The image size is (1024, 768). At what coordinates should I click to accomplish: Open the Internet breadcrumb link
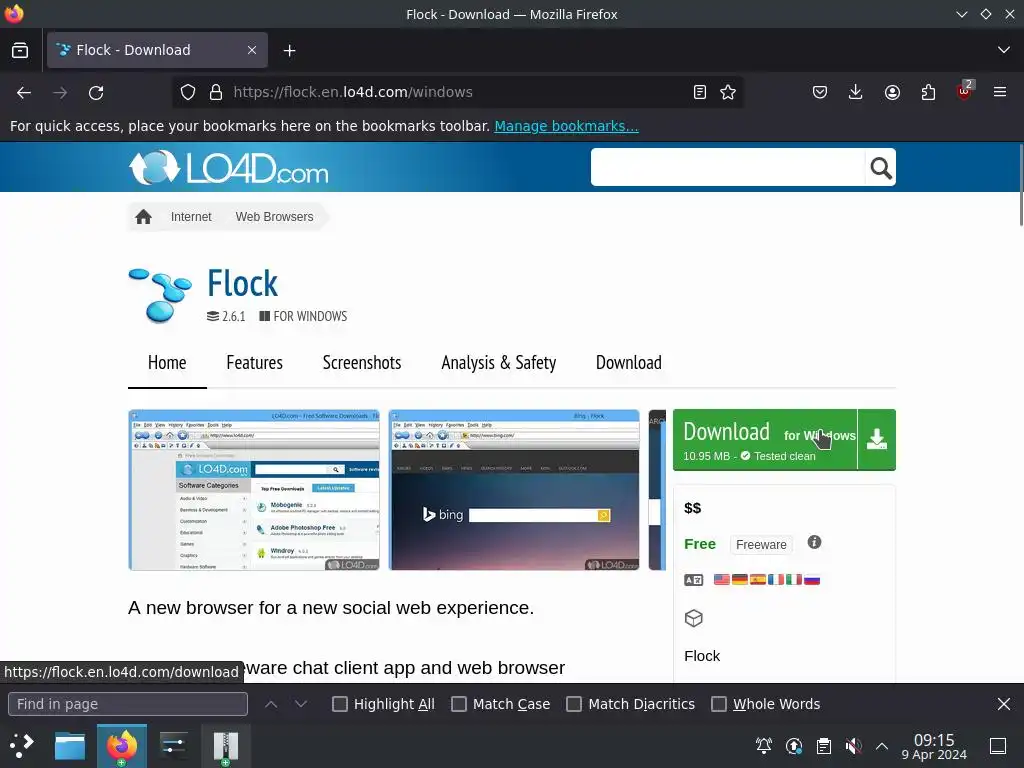191,217
